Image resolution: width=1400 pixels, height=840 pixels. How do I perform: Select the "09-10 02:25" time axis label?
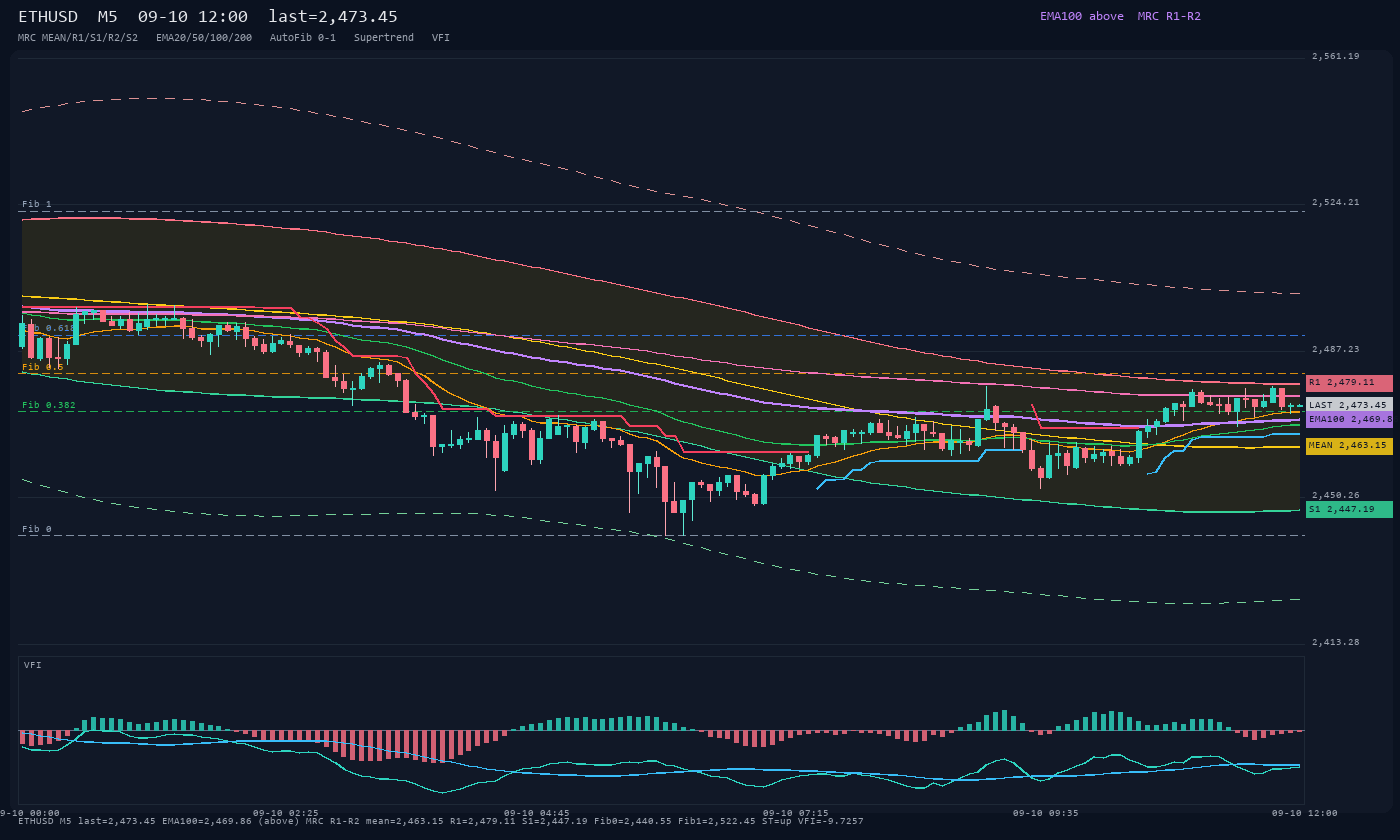pos(286,813)
